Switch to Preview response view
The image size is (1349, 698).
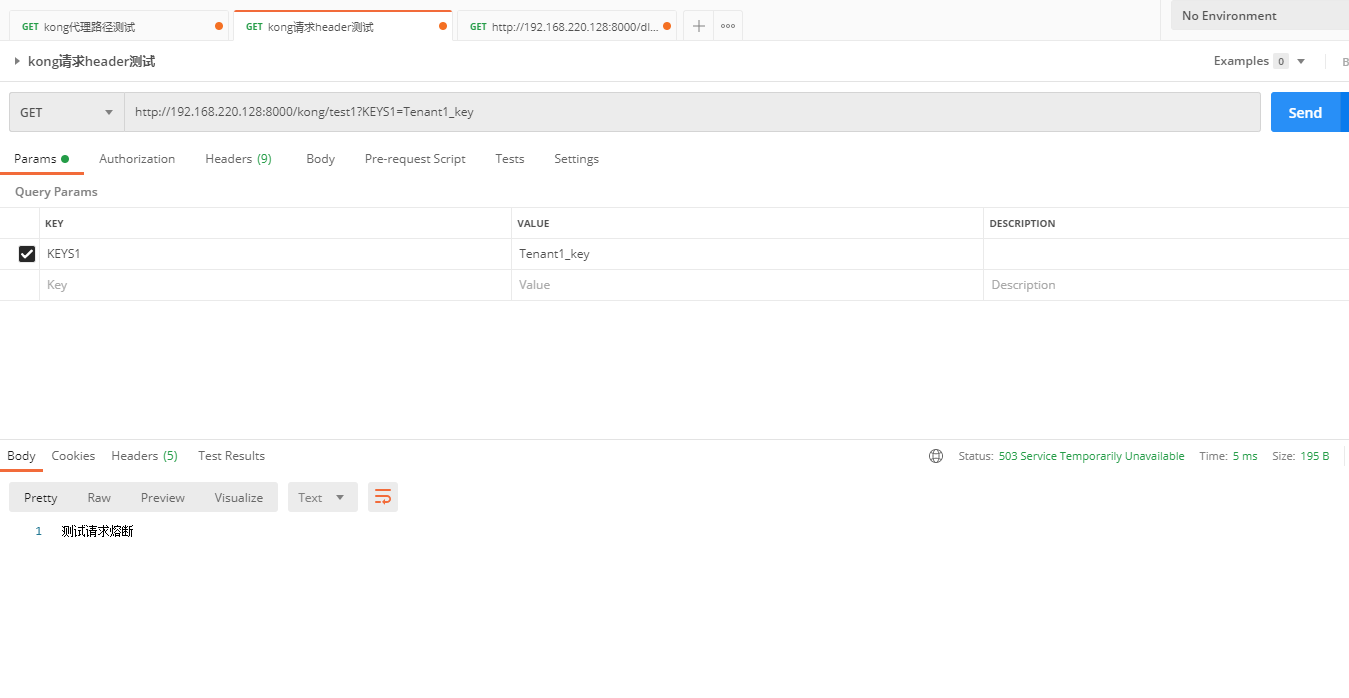tap(163, 497)
